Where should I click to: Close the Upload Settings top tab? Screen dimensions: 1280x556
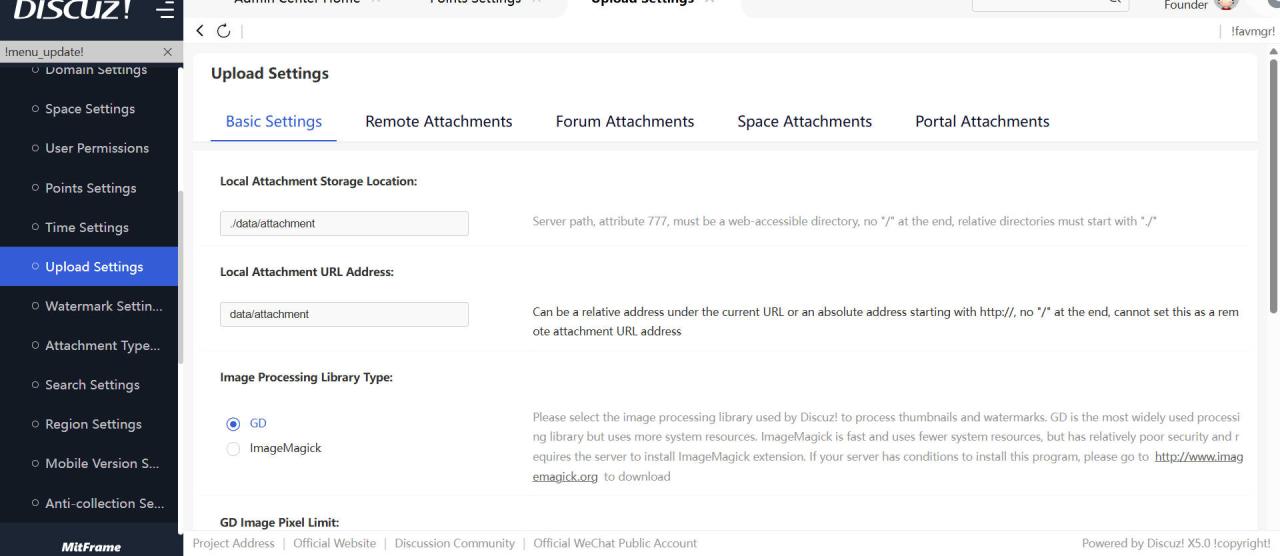(710, 3)
